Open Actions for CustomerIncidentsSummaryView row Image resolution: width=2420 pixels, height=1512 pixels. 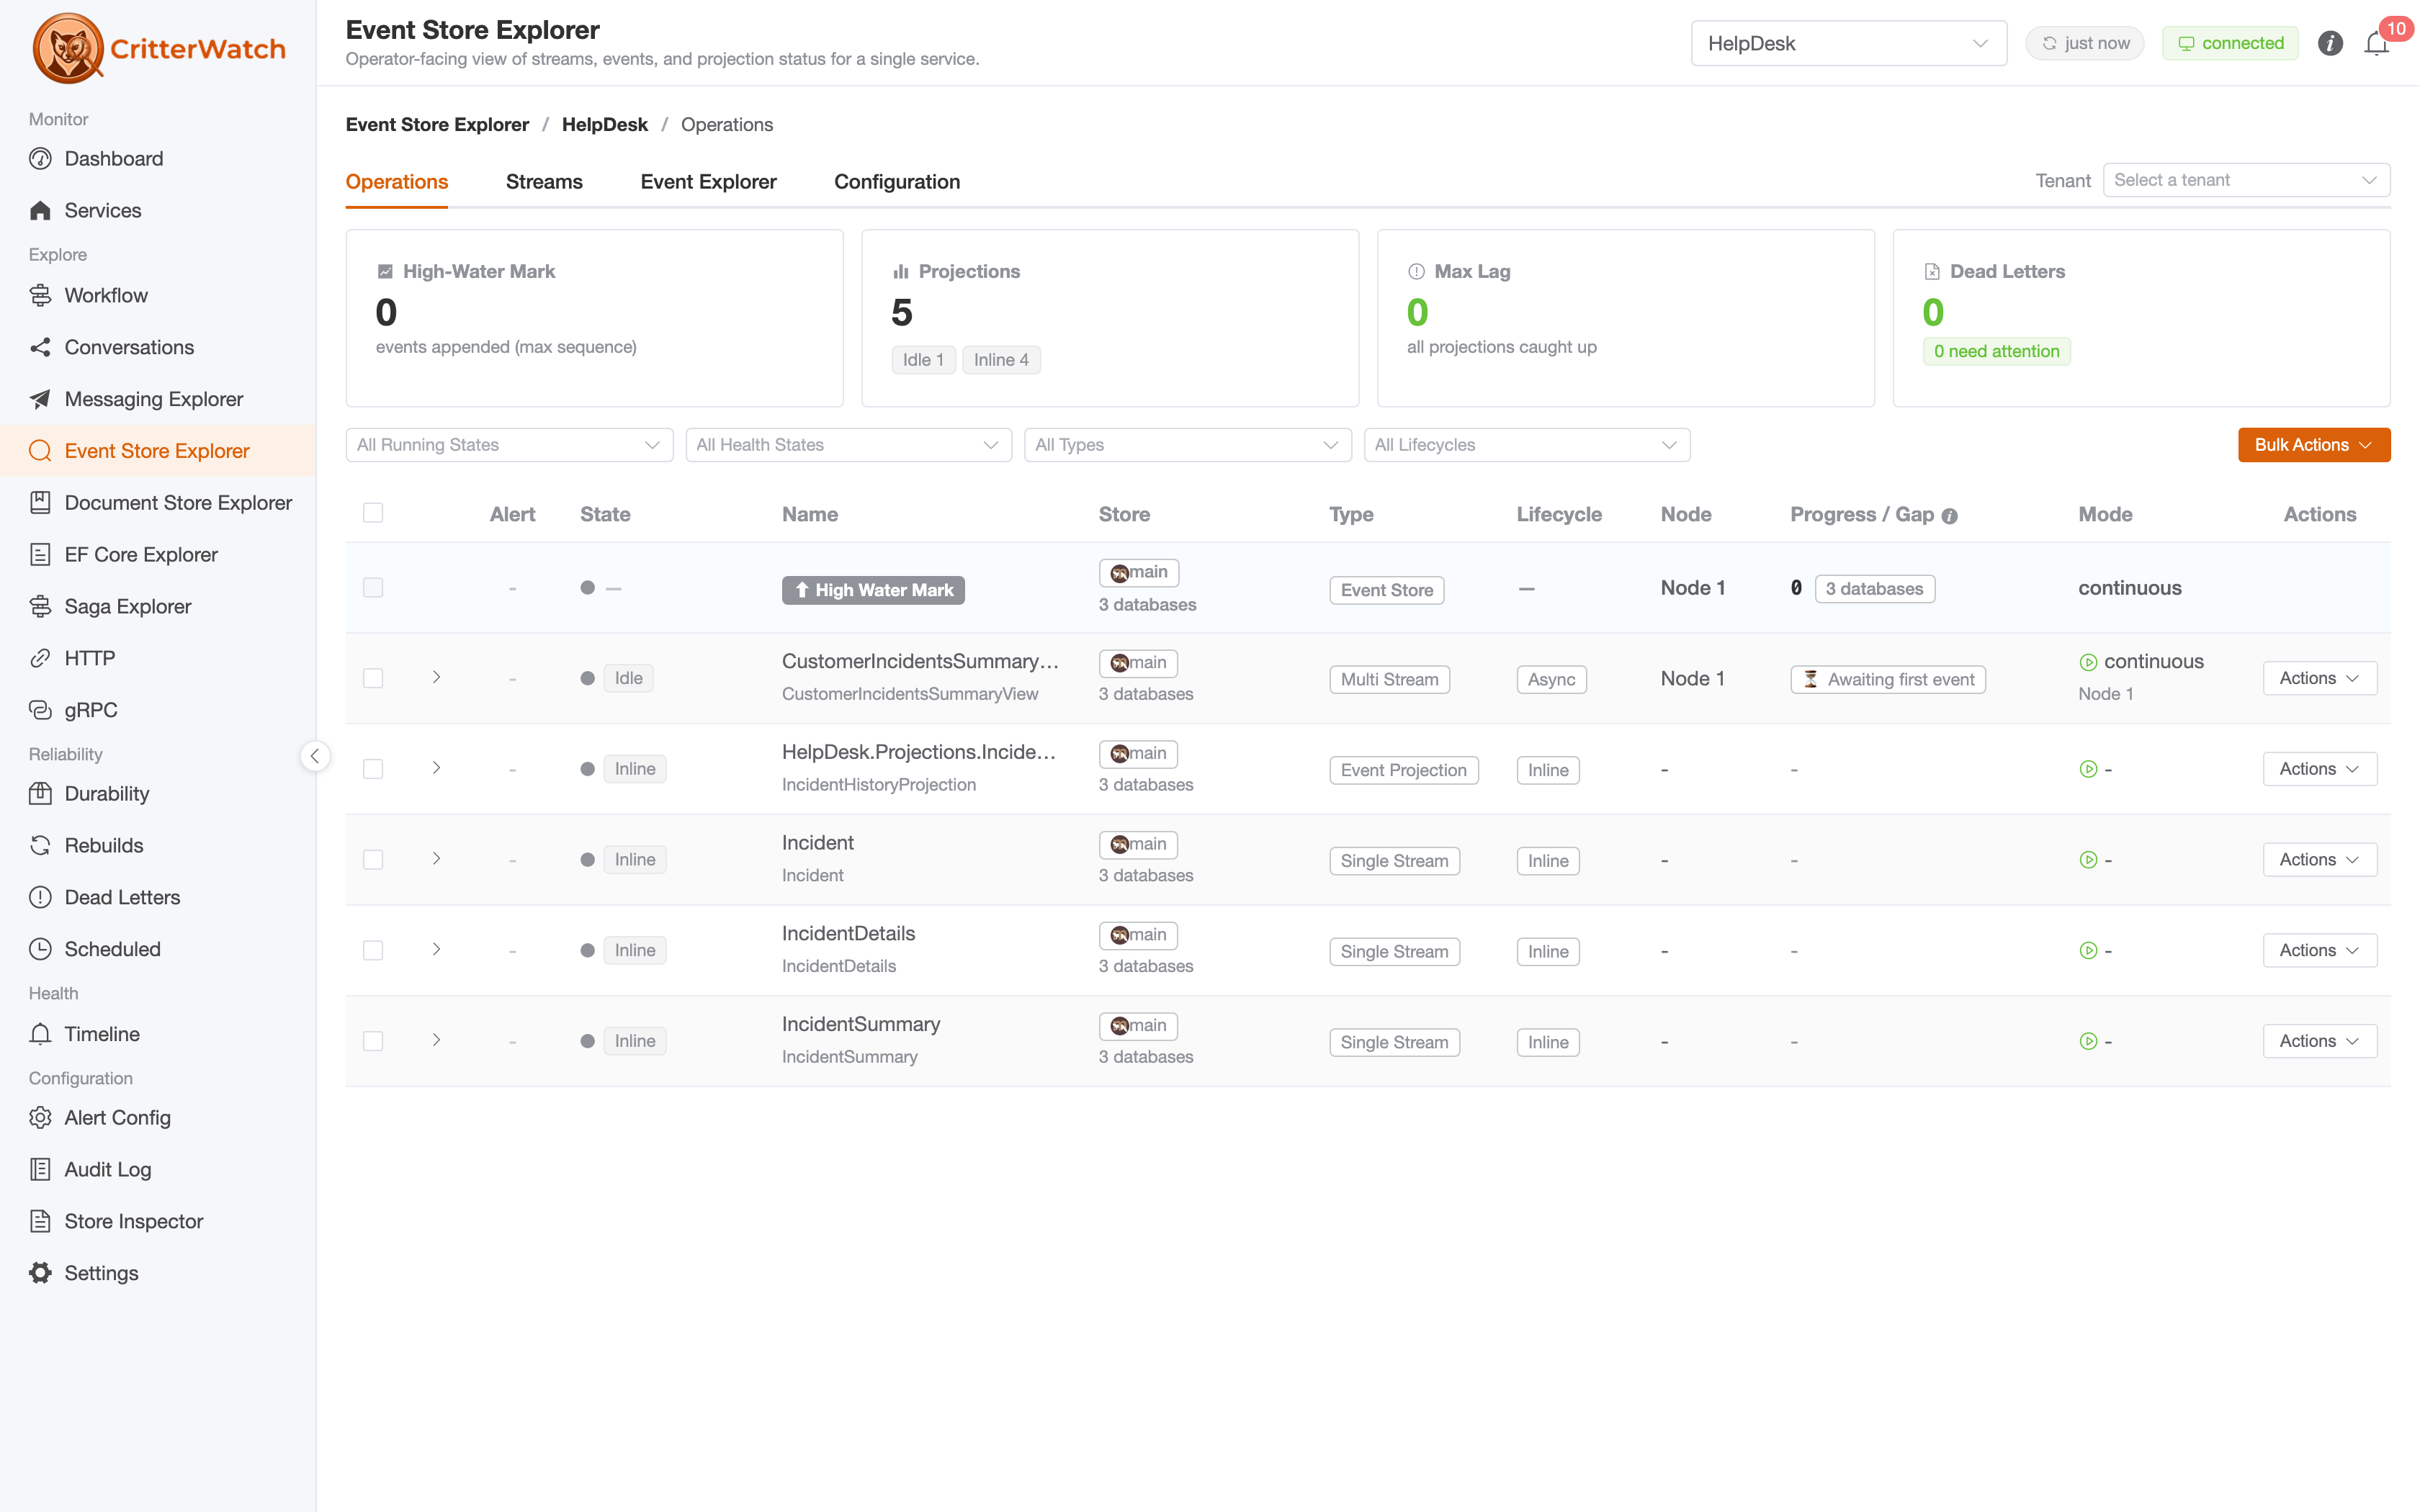(2320, 679)
